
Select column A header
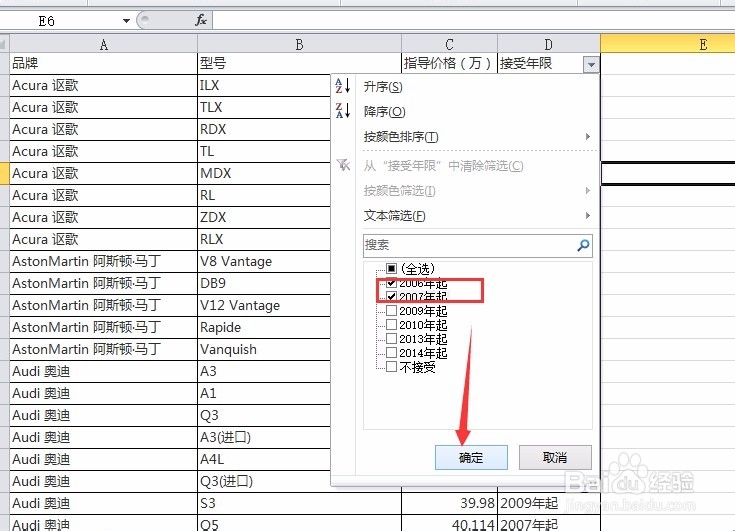104,45
